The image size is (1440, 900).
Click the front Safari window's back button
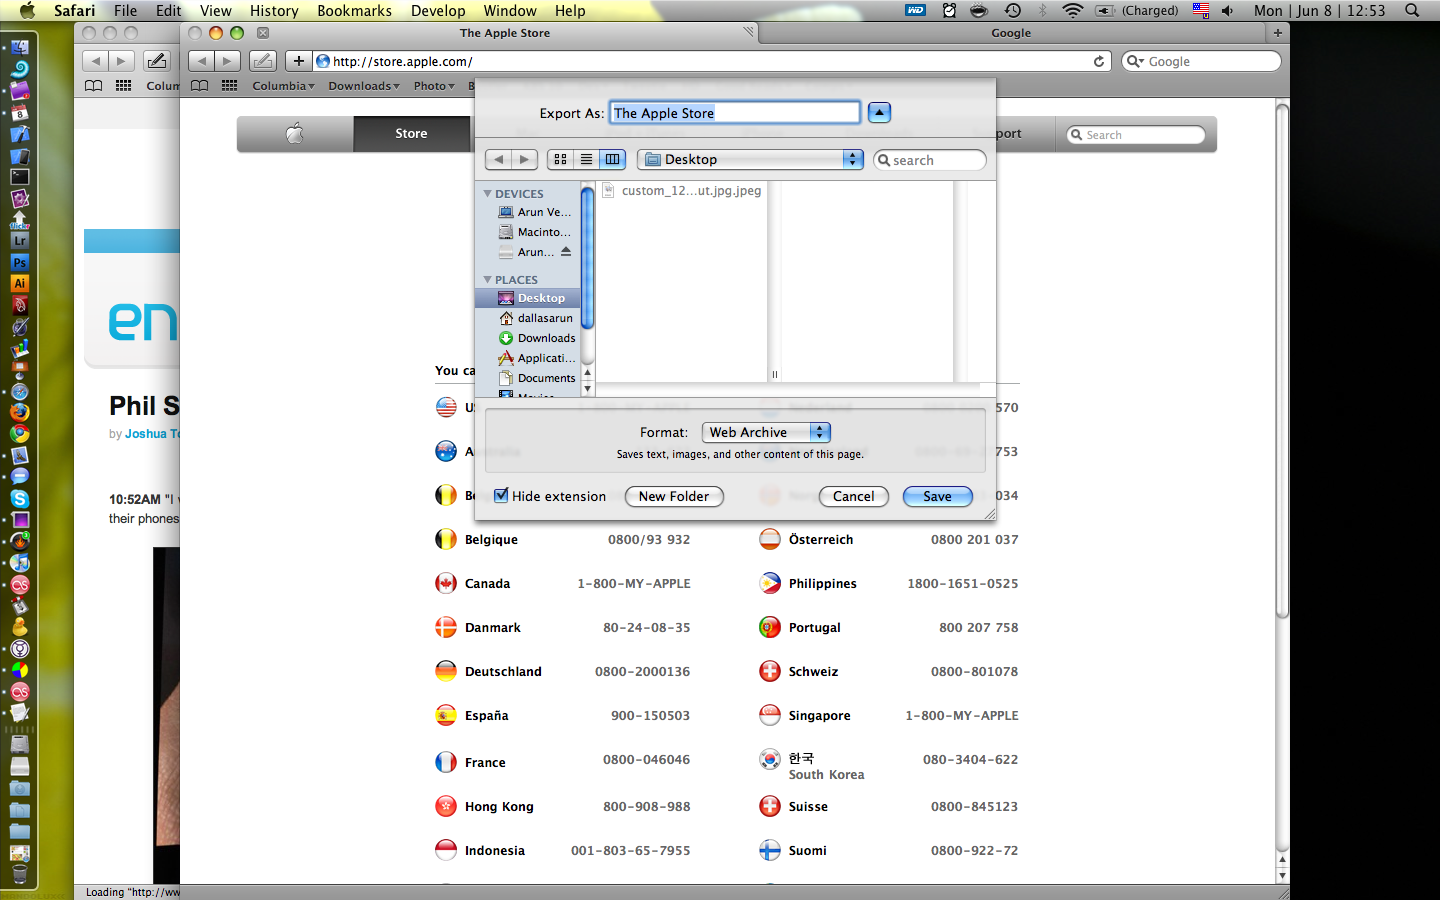[x=201, y=61]
